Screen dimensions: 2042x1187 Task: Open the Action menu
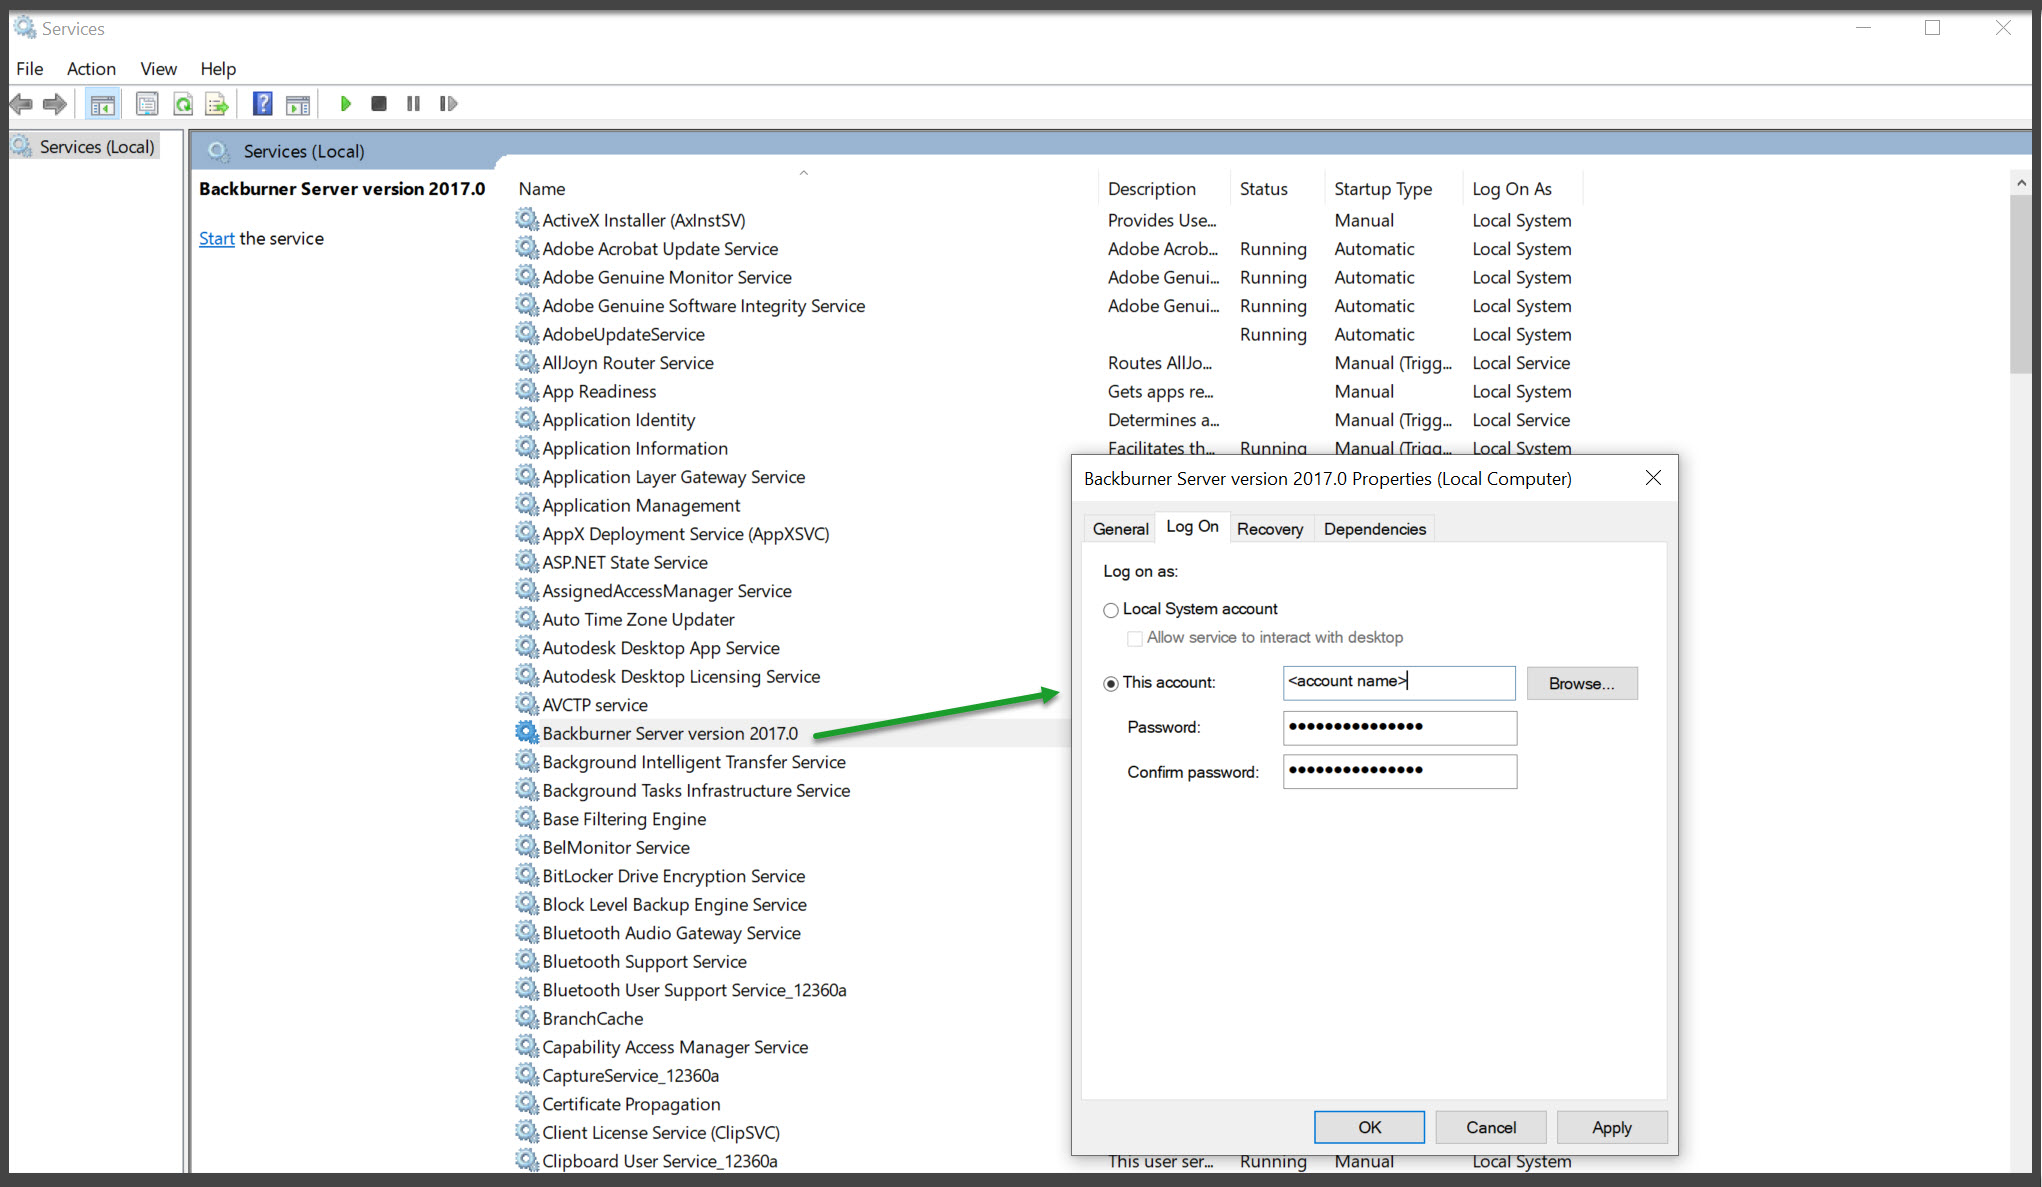coord(91,68)
